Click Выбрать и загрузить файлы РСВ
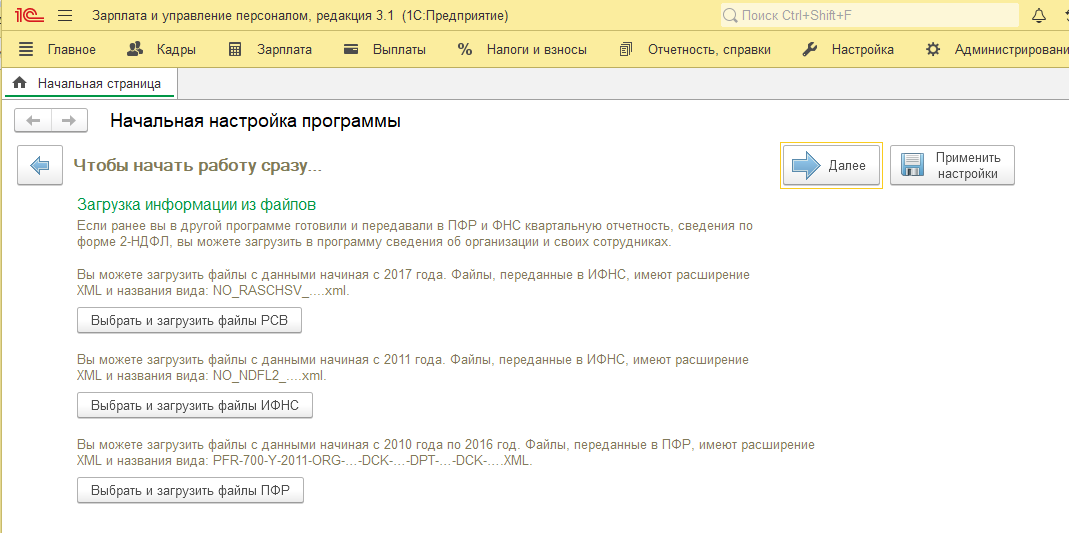This screenshot has height=533, width=1069. click(x=189, y=320)
